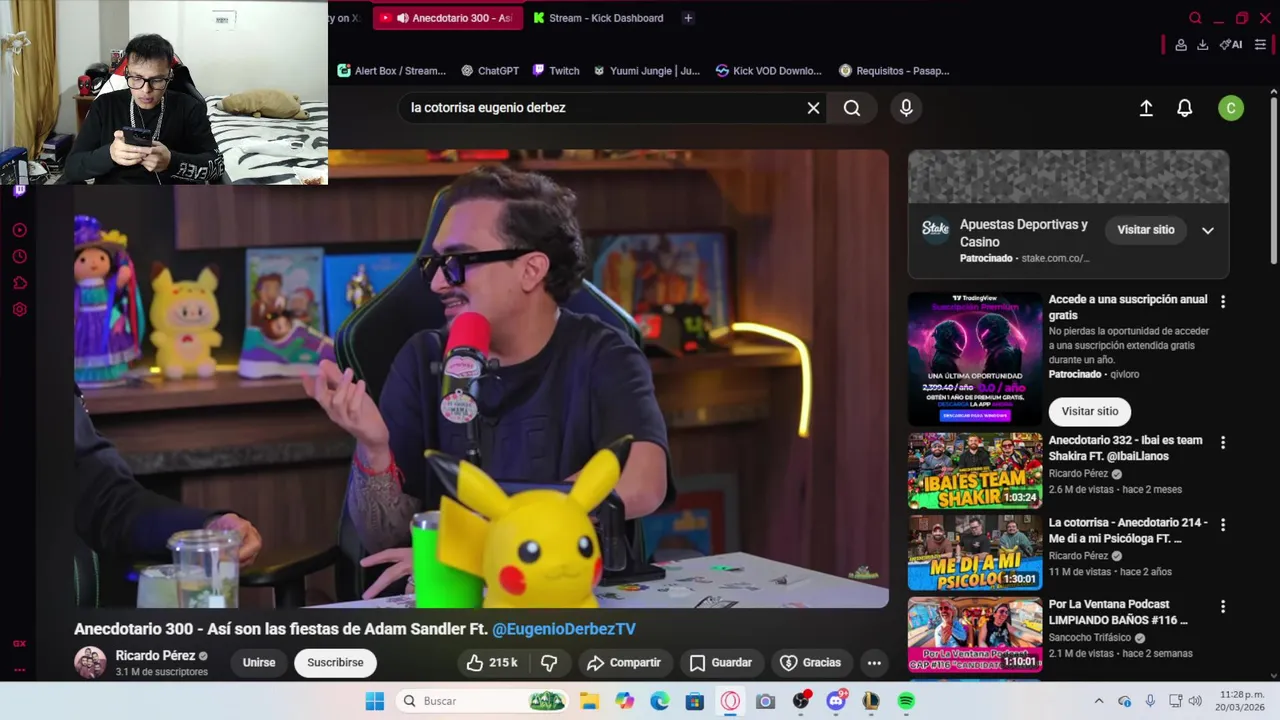
Task: Click the page vertical scrollbar
Action: tap(1273, 180)
